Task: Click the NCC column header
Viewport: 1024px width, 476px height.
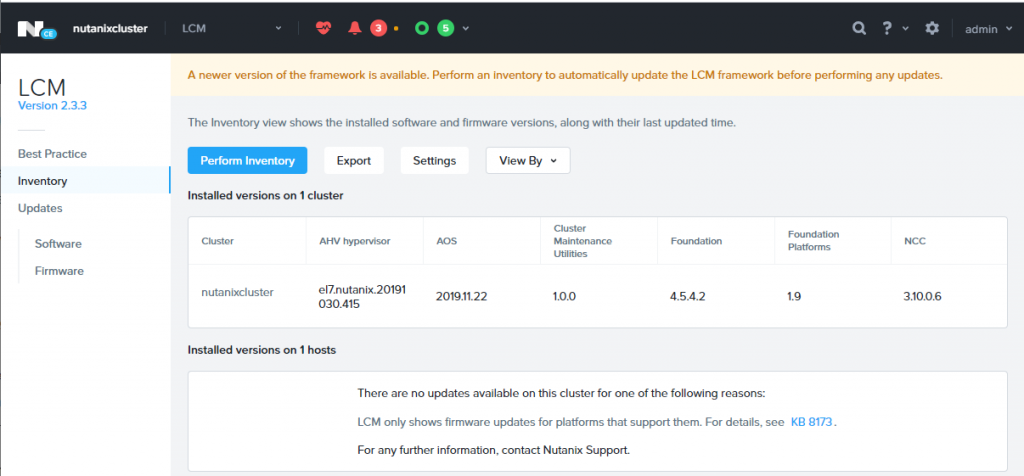Action: pos(914,241)
